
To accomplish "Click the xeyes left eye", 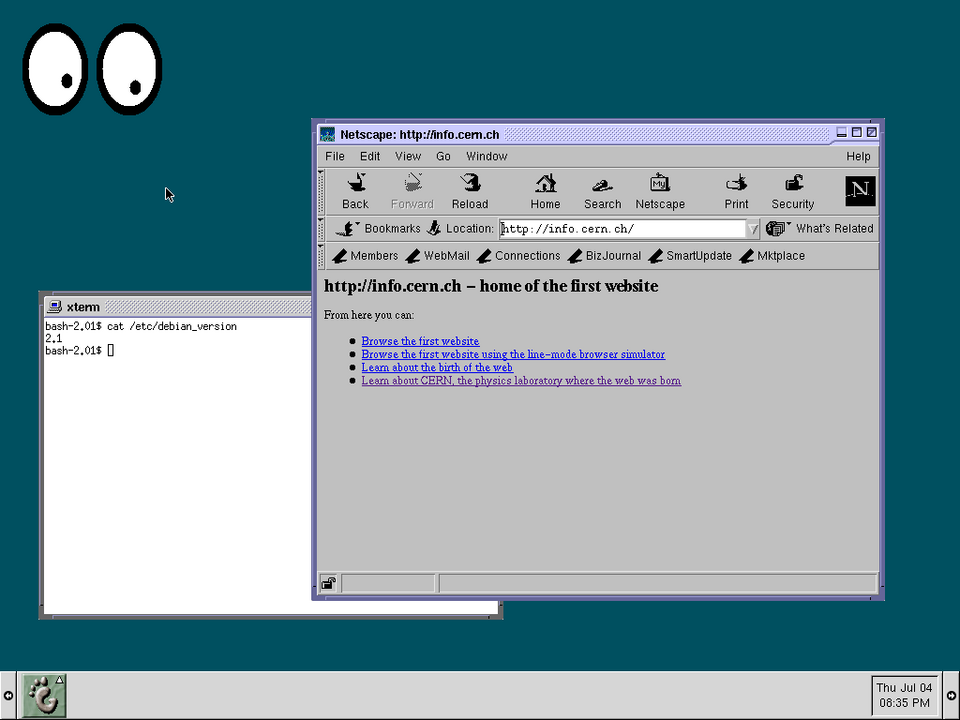I will [55, 69].
